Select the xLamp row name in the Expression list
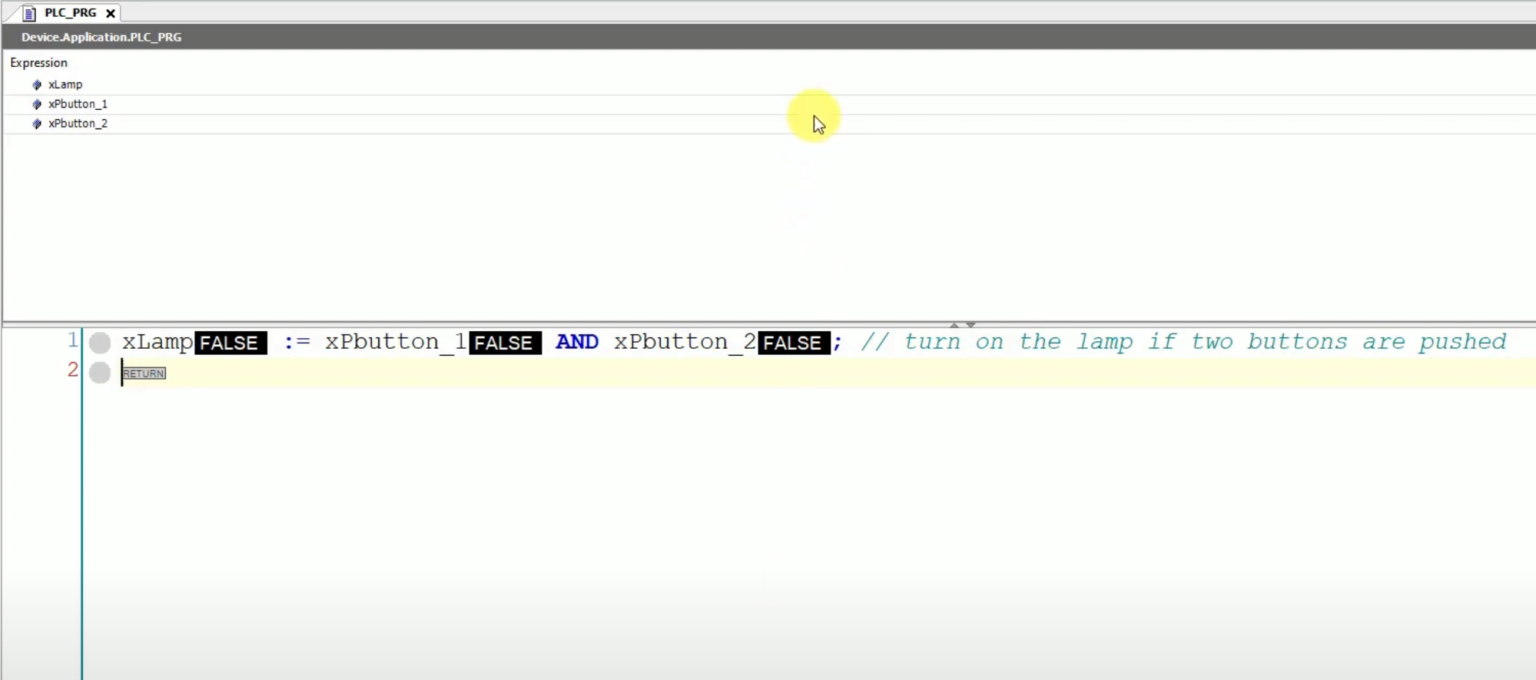 coord(66,85)
